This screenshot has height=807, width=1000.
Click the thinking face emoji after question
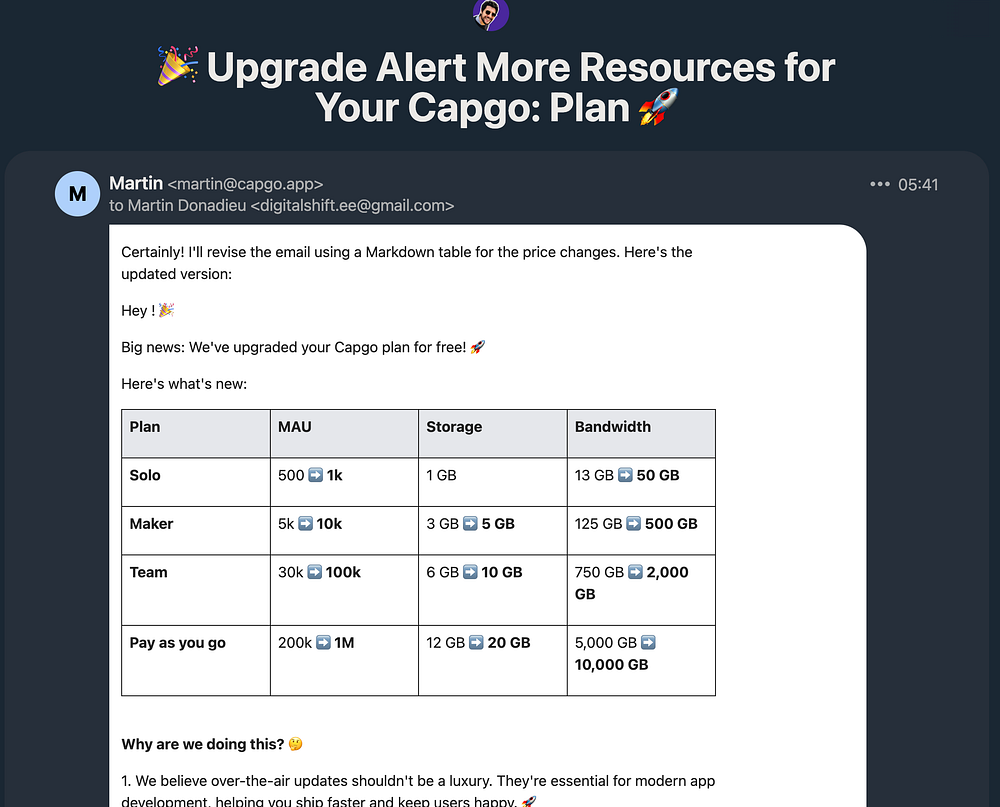pos(295,744)
